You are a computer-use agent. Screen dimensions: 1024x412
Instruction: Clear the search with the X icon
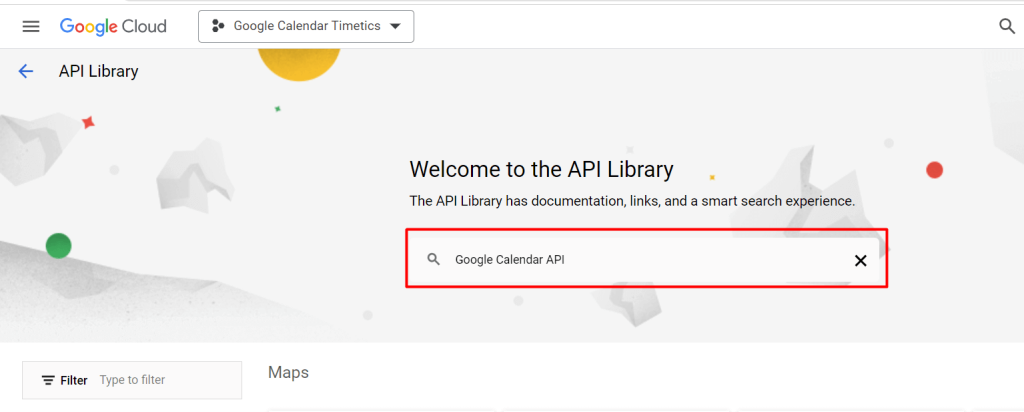pyautogui.click(x=861, y=261)
